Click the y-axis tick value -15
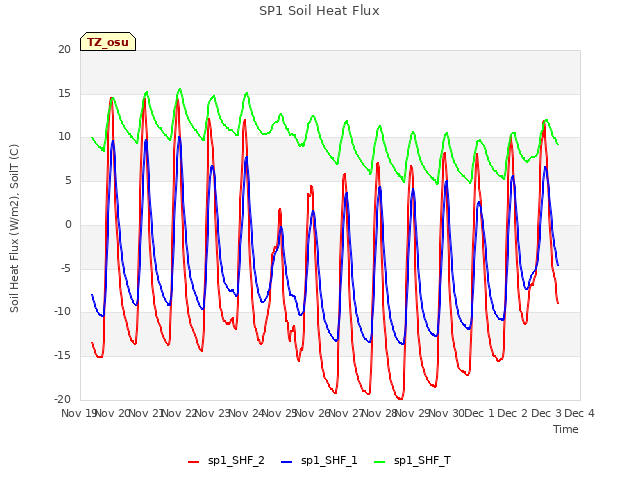The width and height of the screenshot is (640, 480). click(x=62, y=356)
